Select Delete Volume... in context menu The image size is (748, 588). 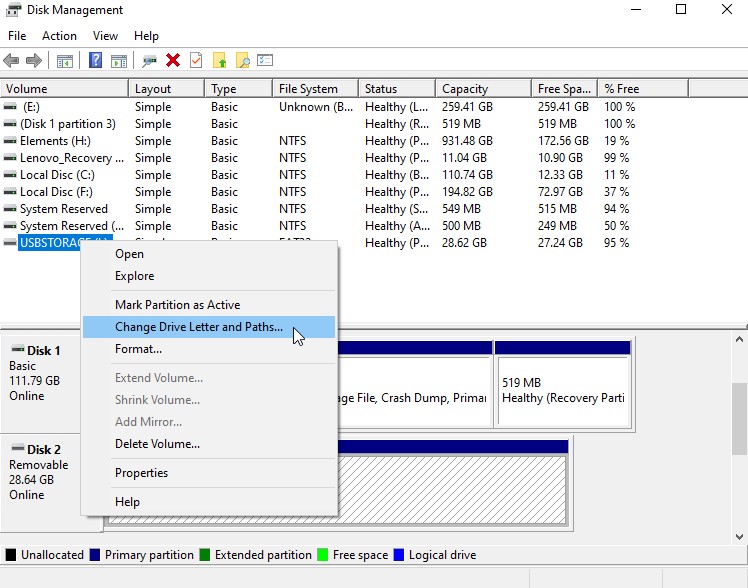[x=157, y=444]
